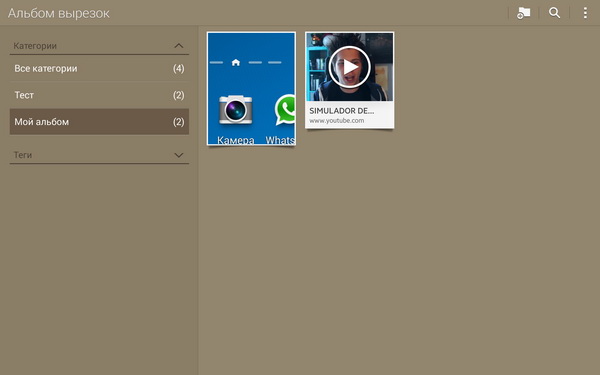The width and height of the screenshot is (600, 375).
Task: Click the camera icon in first clipping
Action: 235,110
